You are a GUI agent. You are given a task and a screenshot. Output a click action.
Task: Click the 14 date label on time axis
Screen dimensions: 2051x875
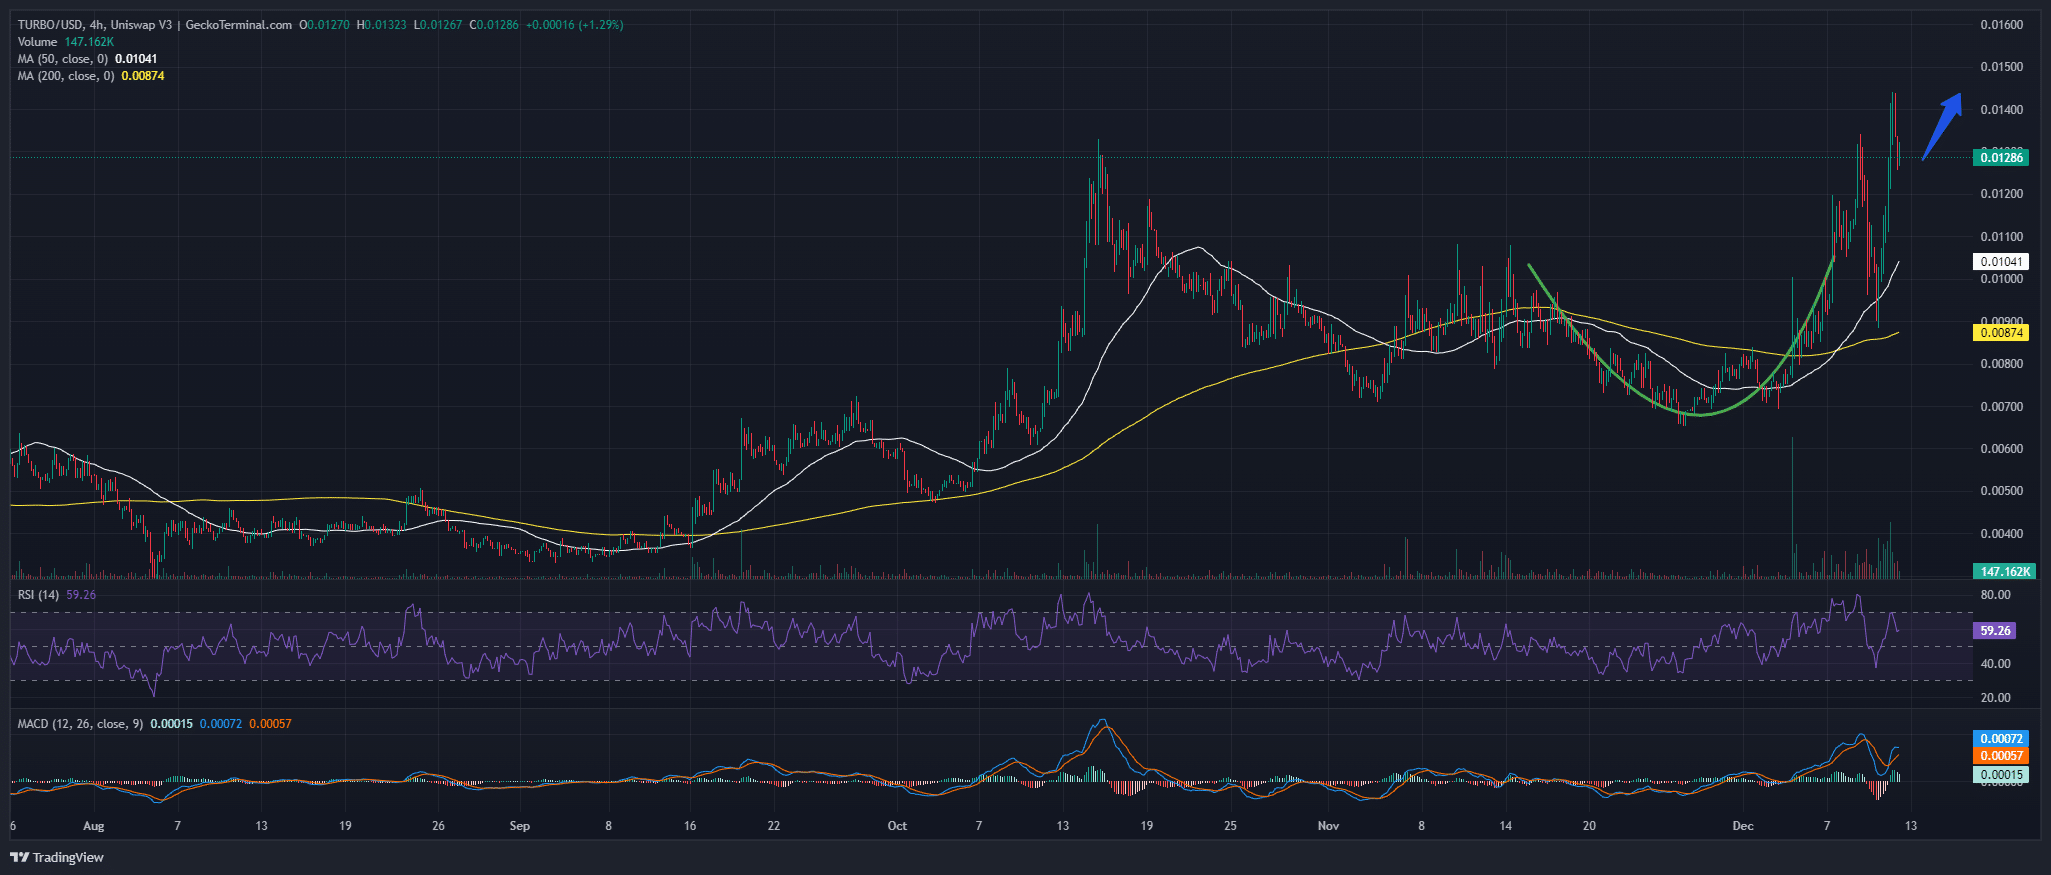(x=1505, y=826)
